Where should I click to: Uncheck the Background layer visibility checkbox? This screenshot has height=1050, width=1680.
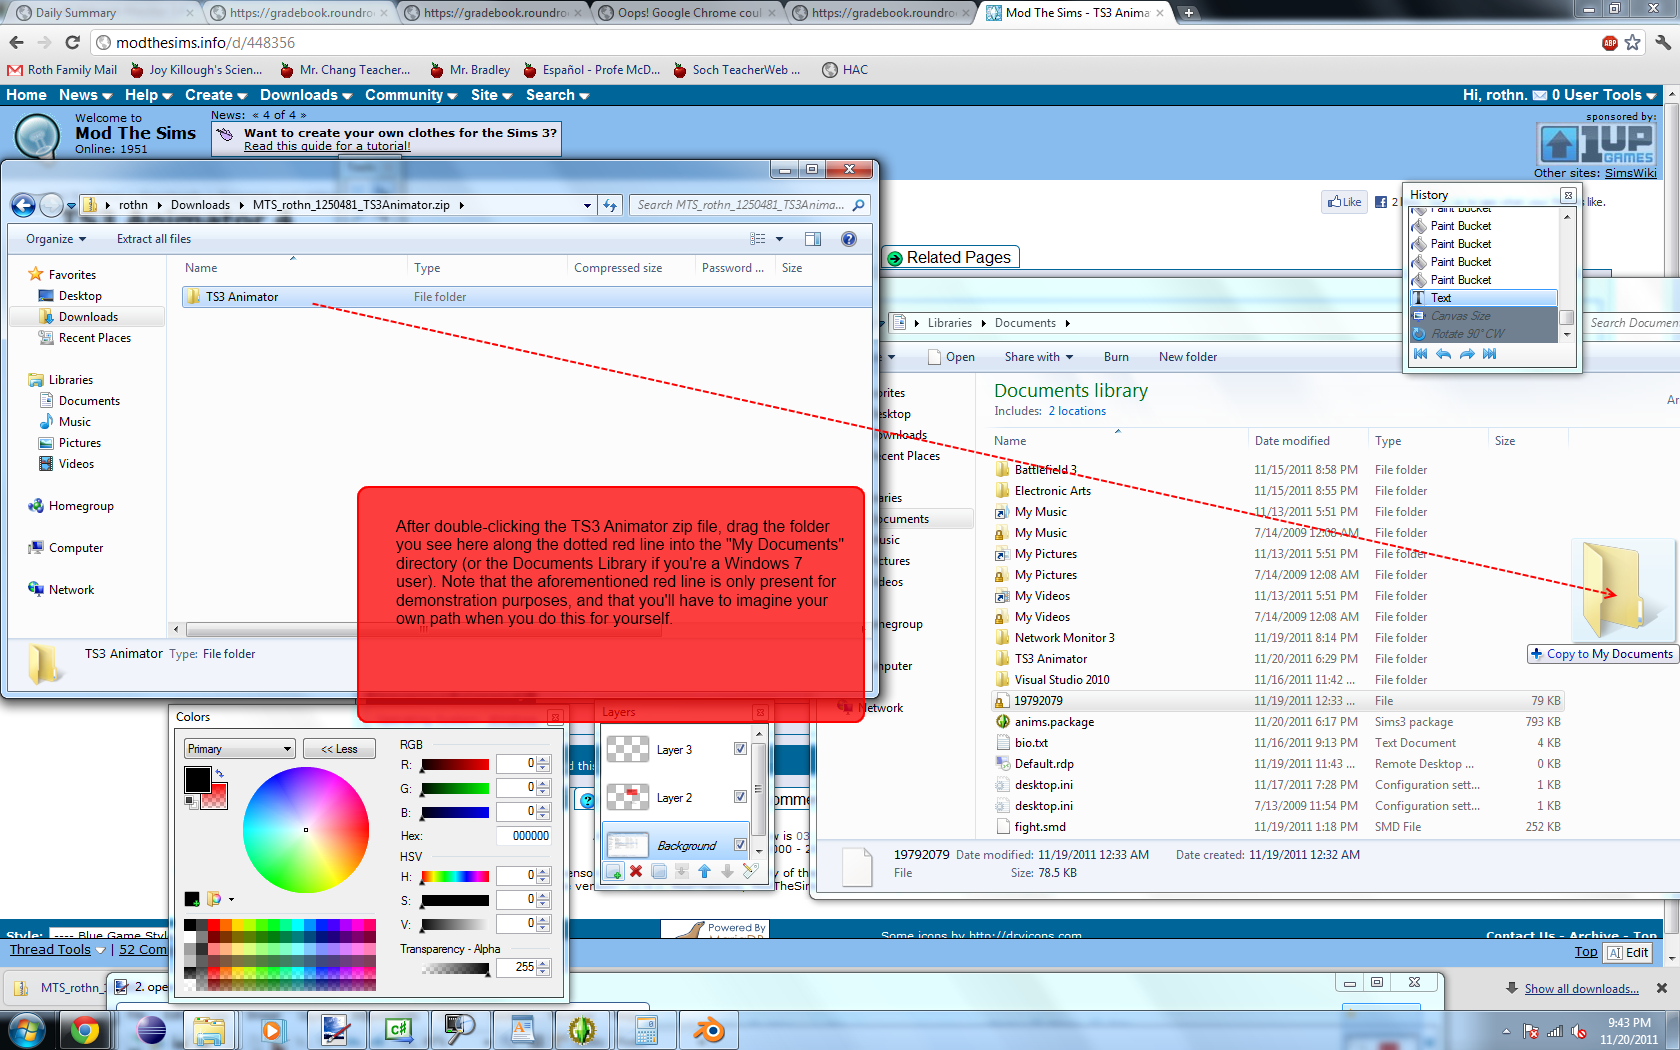pos(740,845)
